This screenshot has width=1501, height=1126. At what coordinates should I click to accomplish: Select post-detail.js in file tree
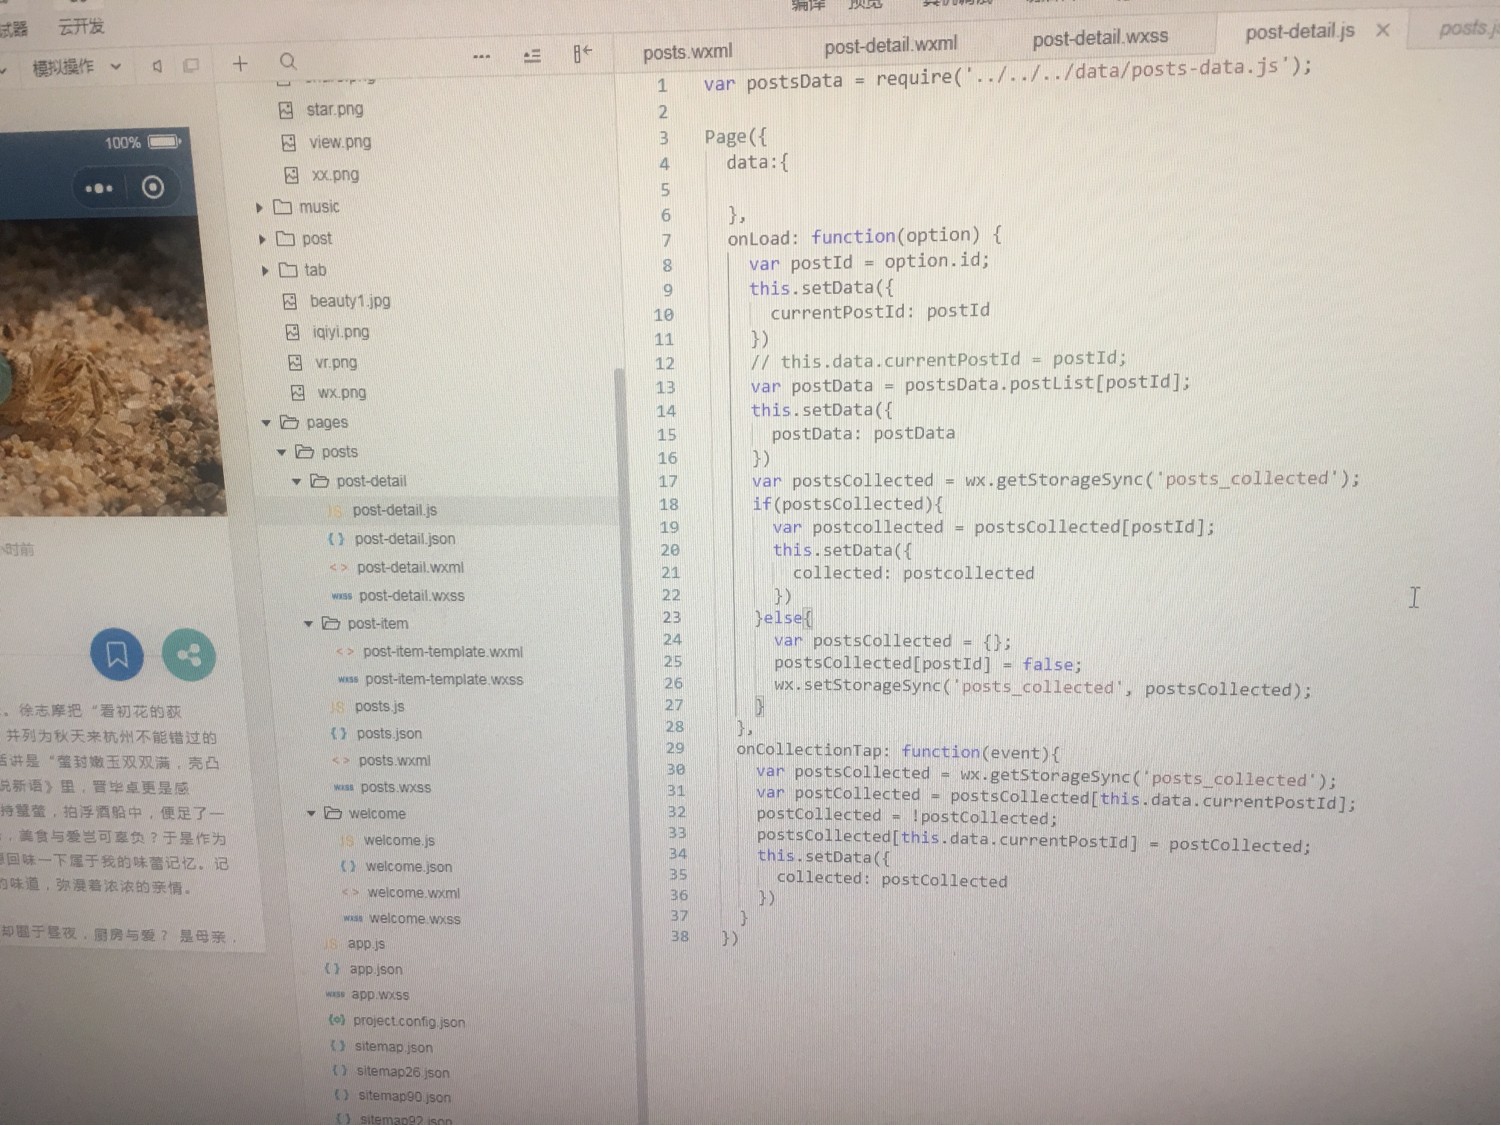click(x=383, y=510)
